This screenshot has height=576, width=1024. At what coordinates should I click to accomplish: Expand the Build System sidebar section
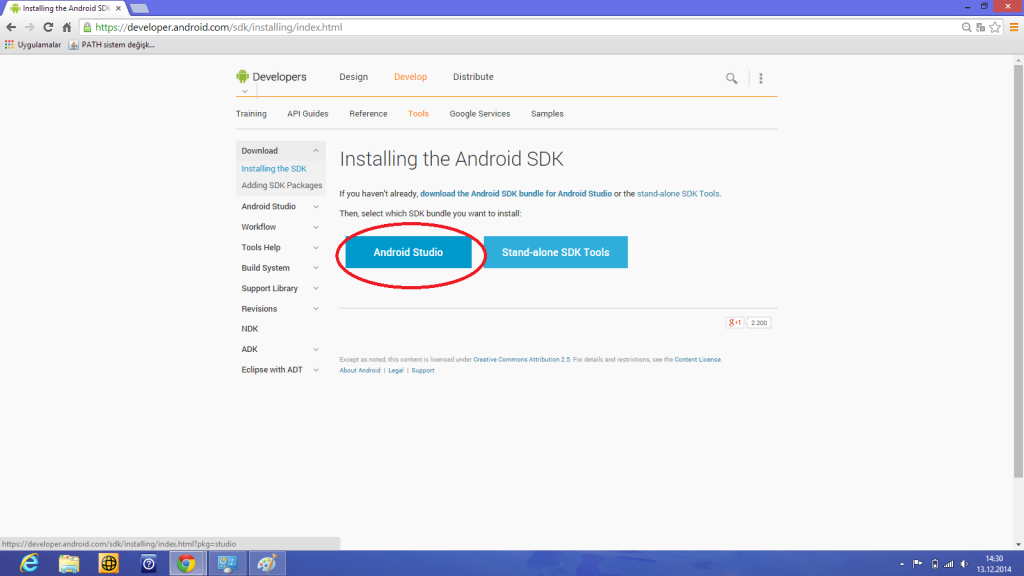pos(316,268)
